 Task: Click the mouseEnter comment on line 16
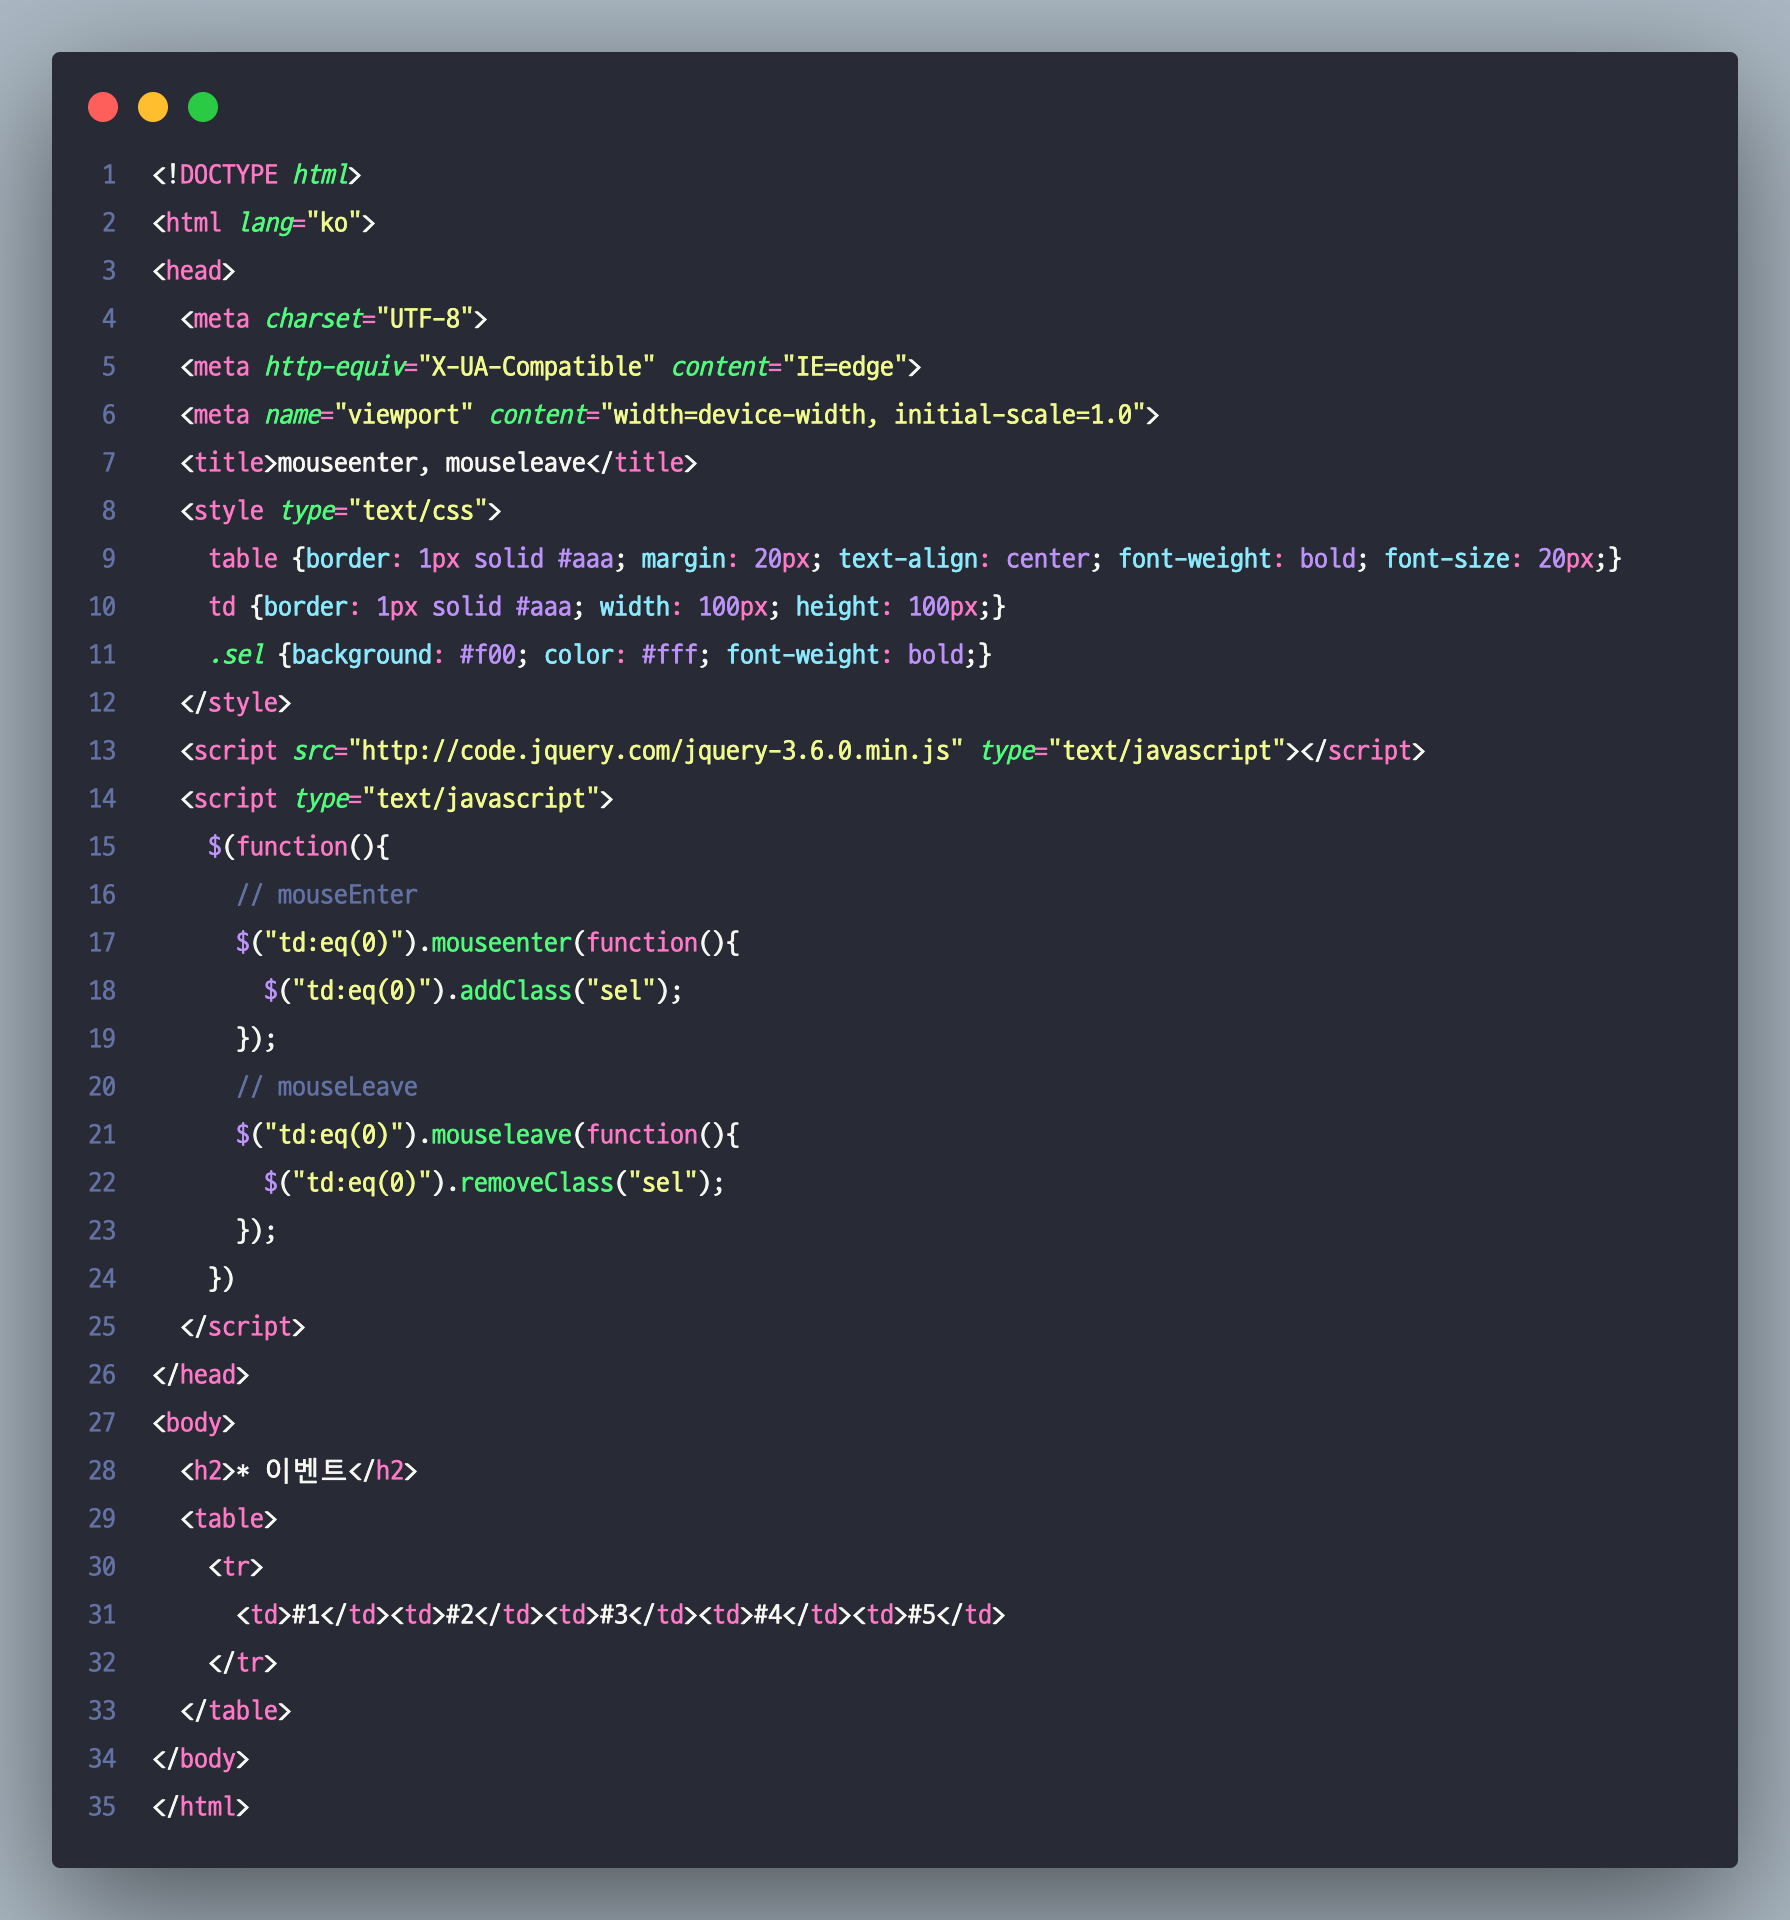327,894
